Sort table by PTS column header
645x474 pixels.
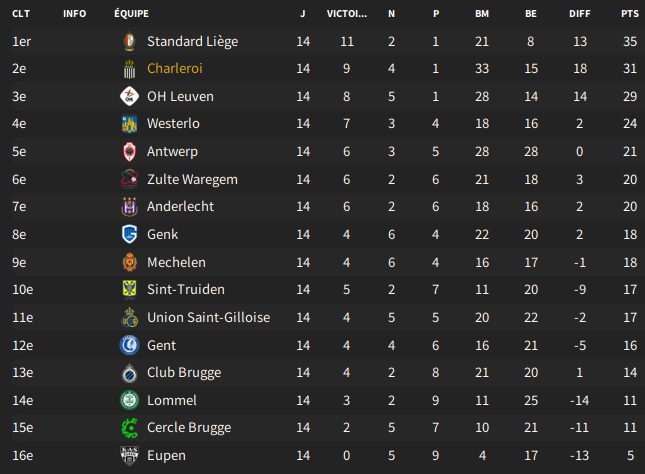(630, 14)
